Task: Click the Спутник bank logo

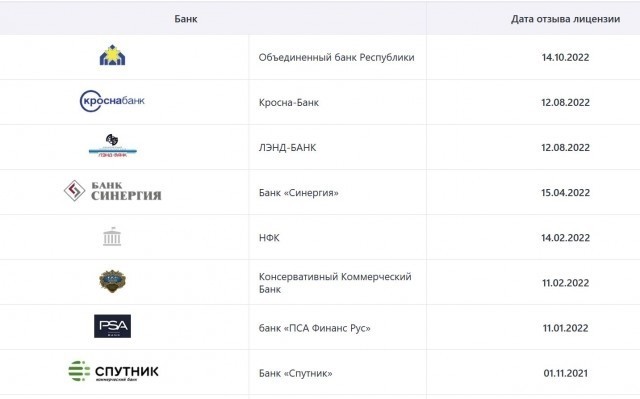Action: (113, 371)
